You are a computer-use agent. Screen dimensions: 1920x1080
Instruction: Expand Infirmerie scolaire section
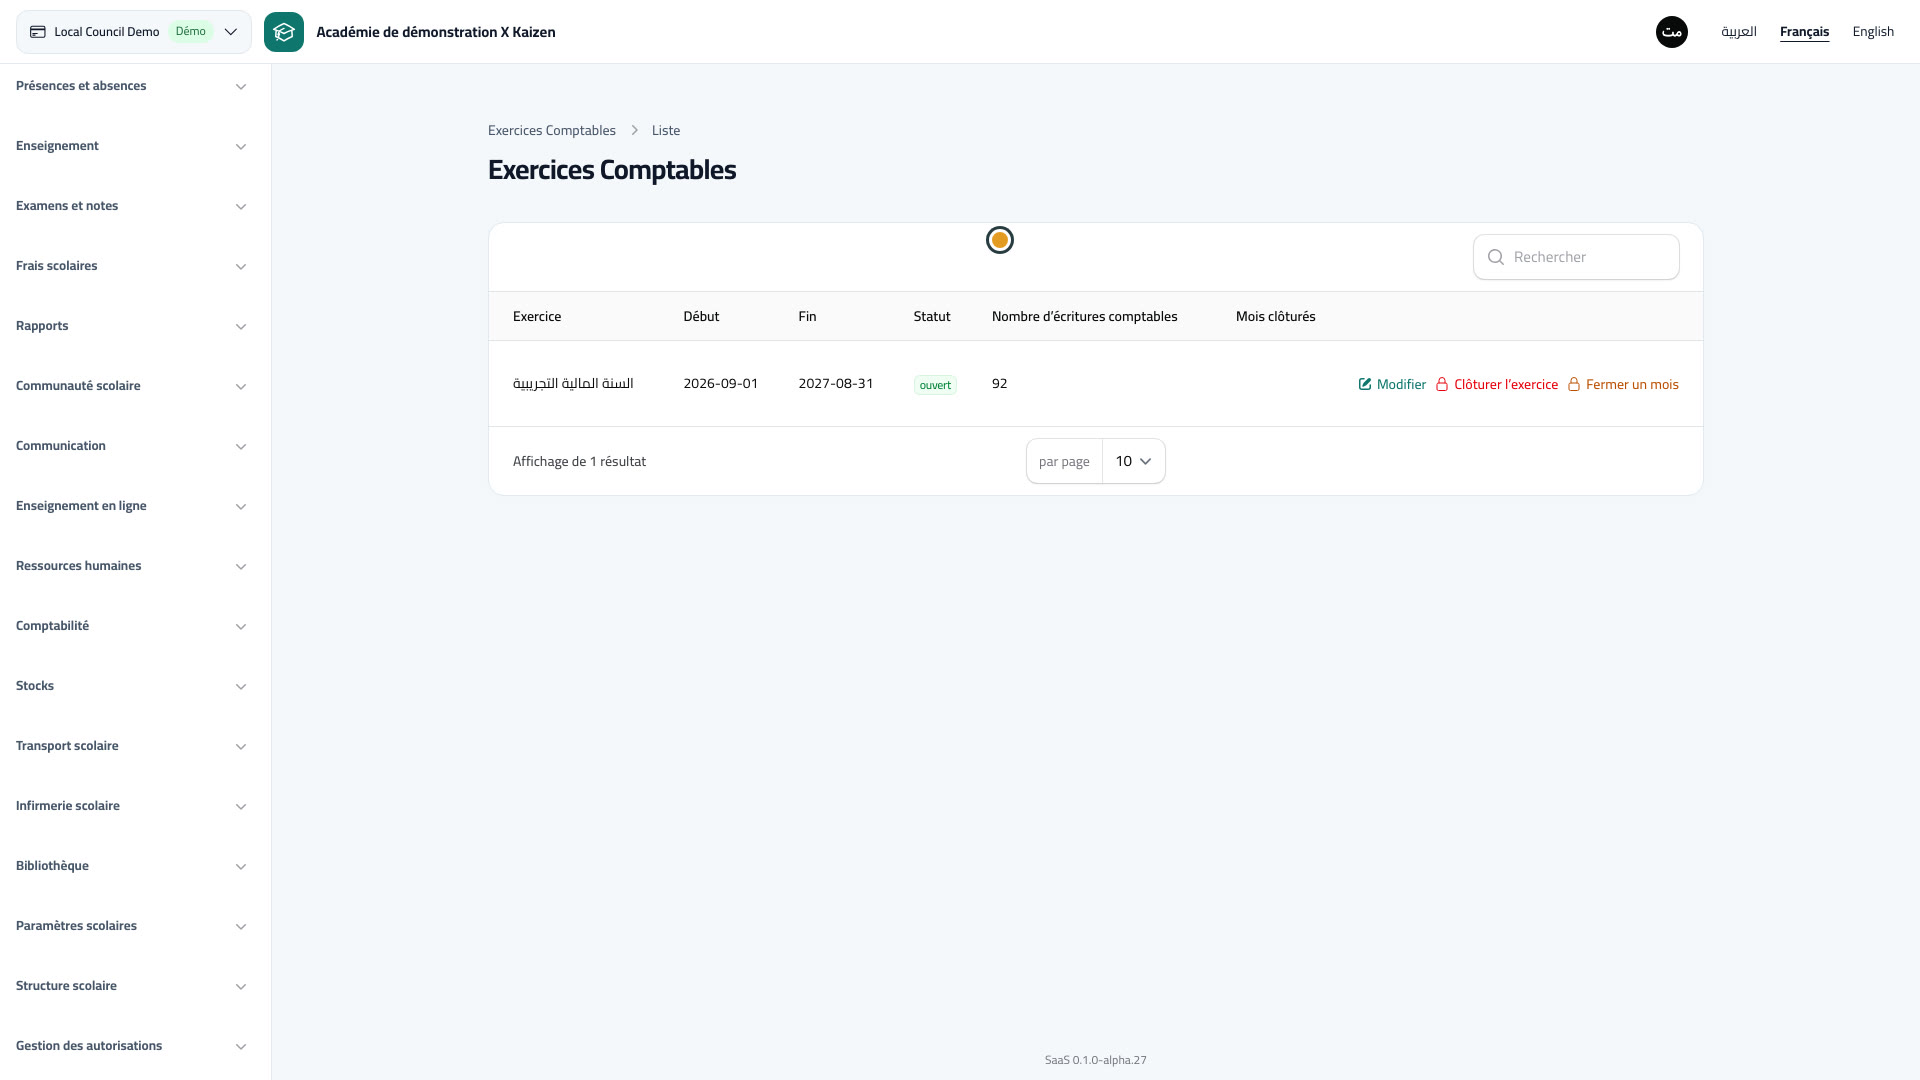point(131,806)
